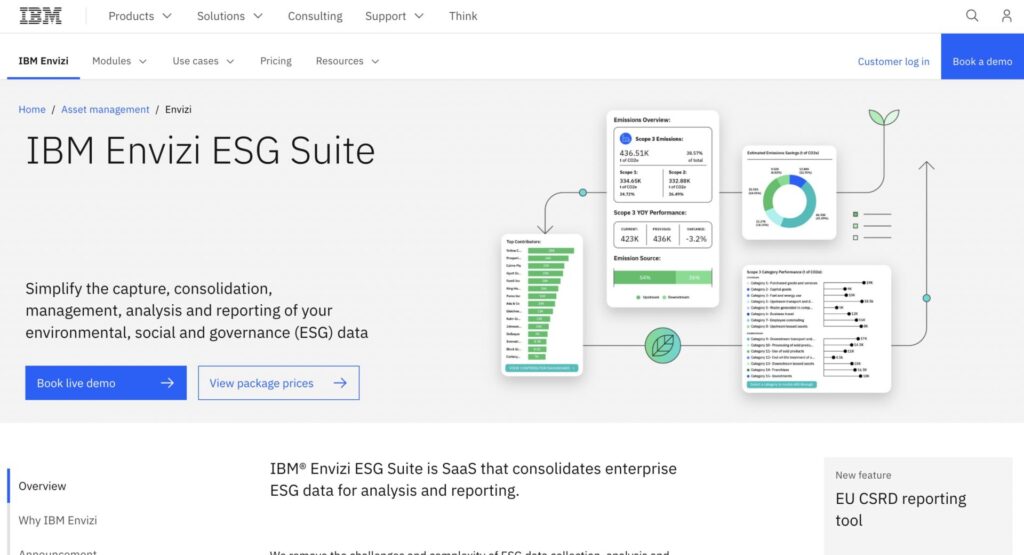Image resolution: width=1024 pixels, height=555 pixels.
Task: Click the View package prices button
Action: (x=279, y=383)
